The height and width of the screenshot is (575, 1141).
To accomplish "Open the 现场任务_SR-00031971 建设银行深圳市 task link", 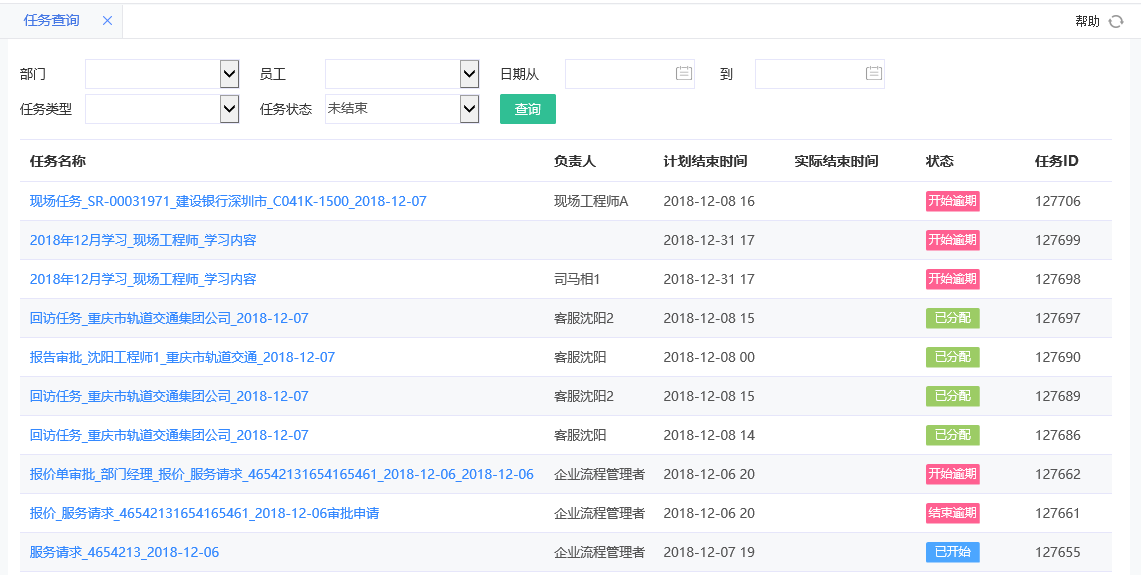I will (228, 201).
